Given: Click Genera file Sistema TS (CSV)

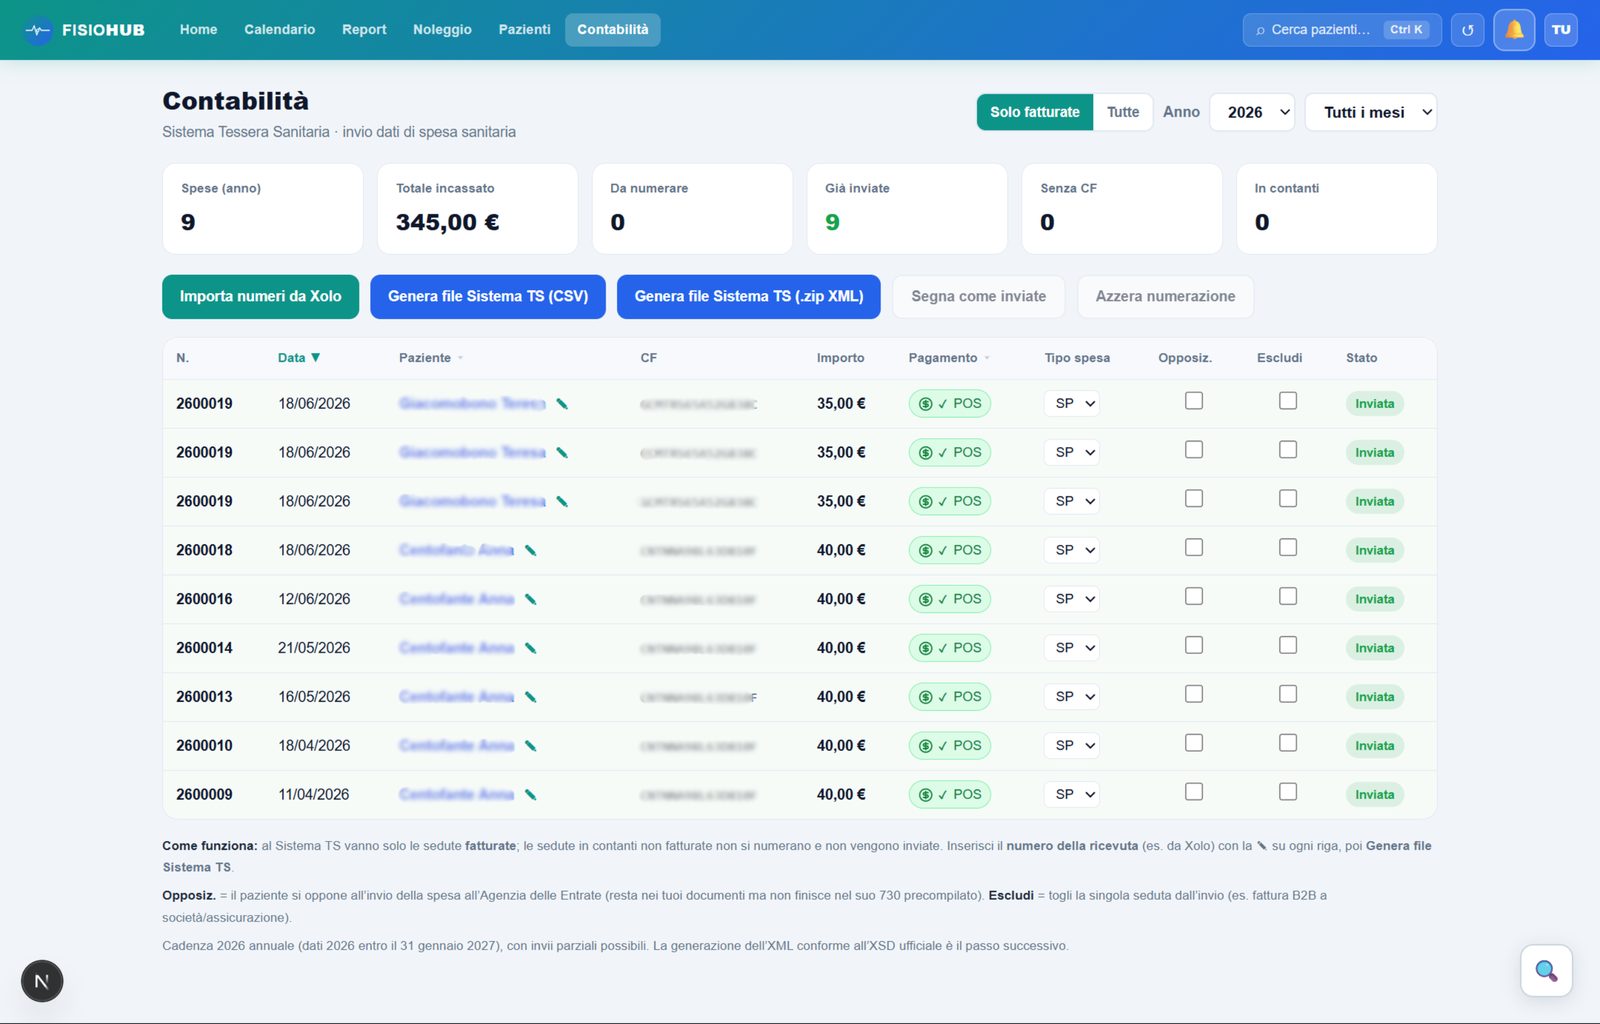Looking at the screenshot, I should point(488,297).
